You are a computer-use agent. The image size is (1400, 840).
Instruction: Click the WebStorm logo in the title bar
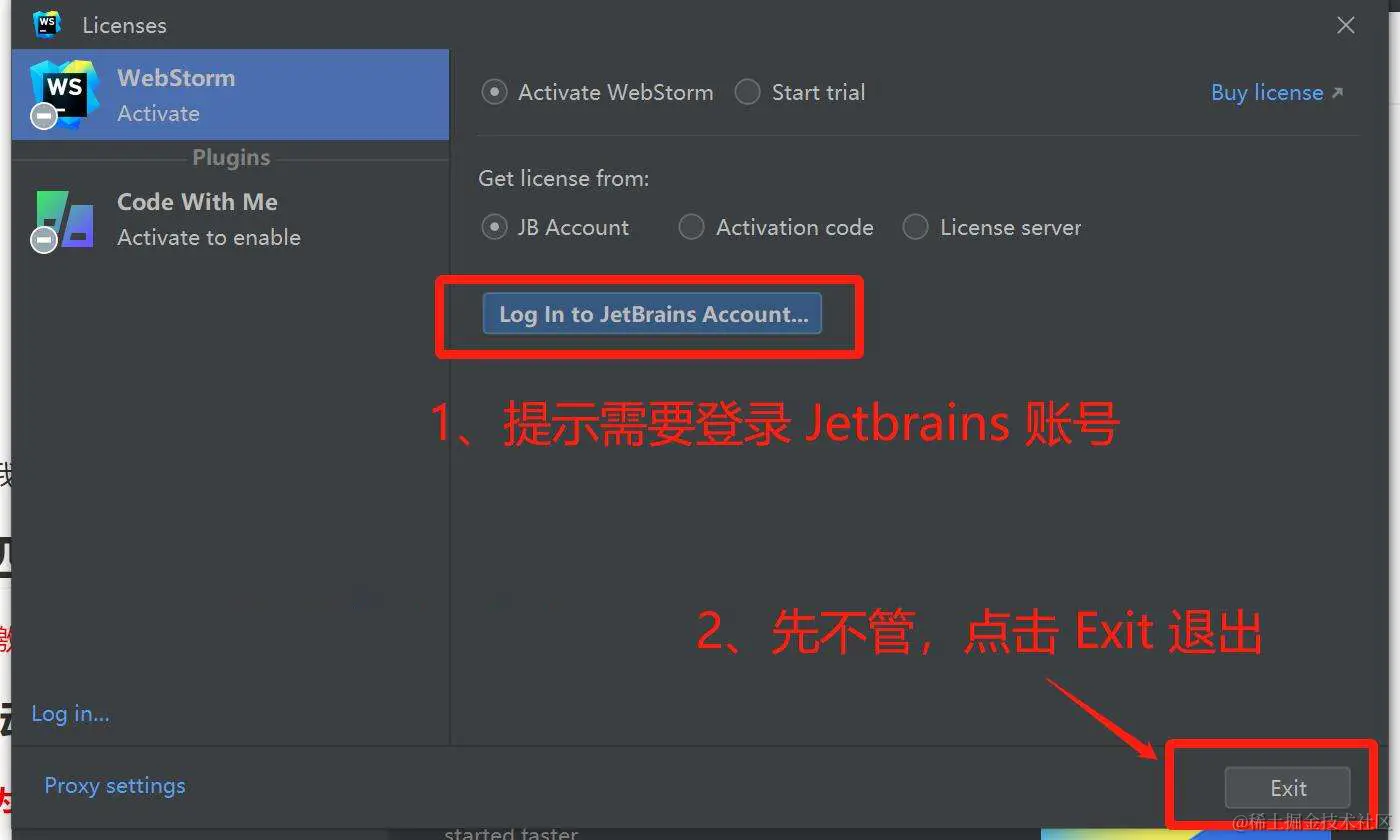pyautogui.click(x=47, y=24)
